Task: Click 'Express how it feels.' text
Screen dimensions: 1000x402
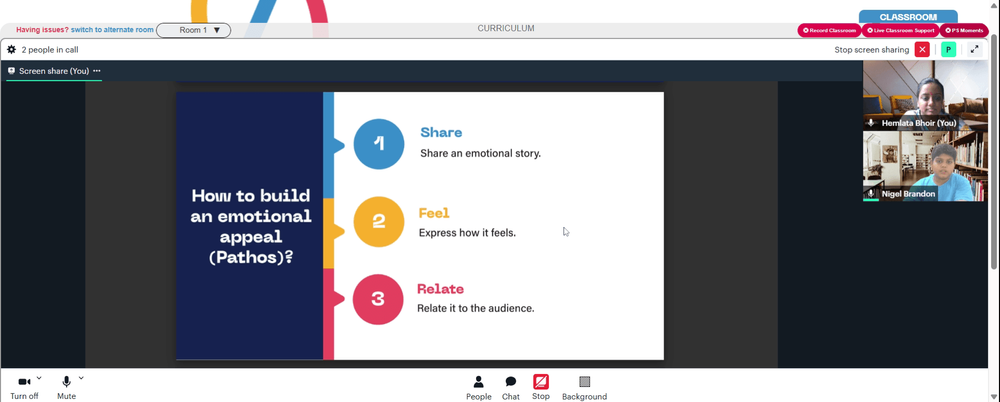Action: 467,233
